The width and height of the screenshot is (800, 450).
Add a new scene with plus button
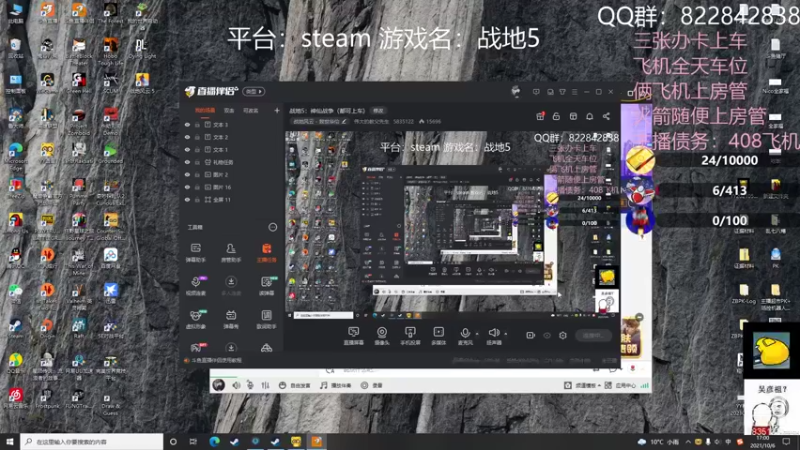[277, 110]
